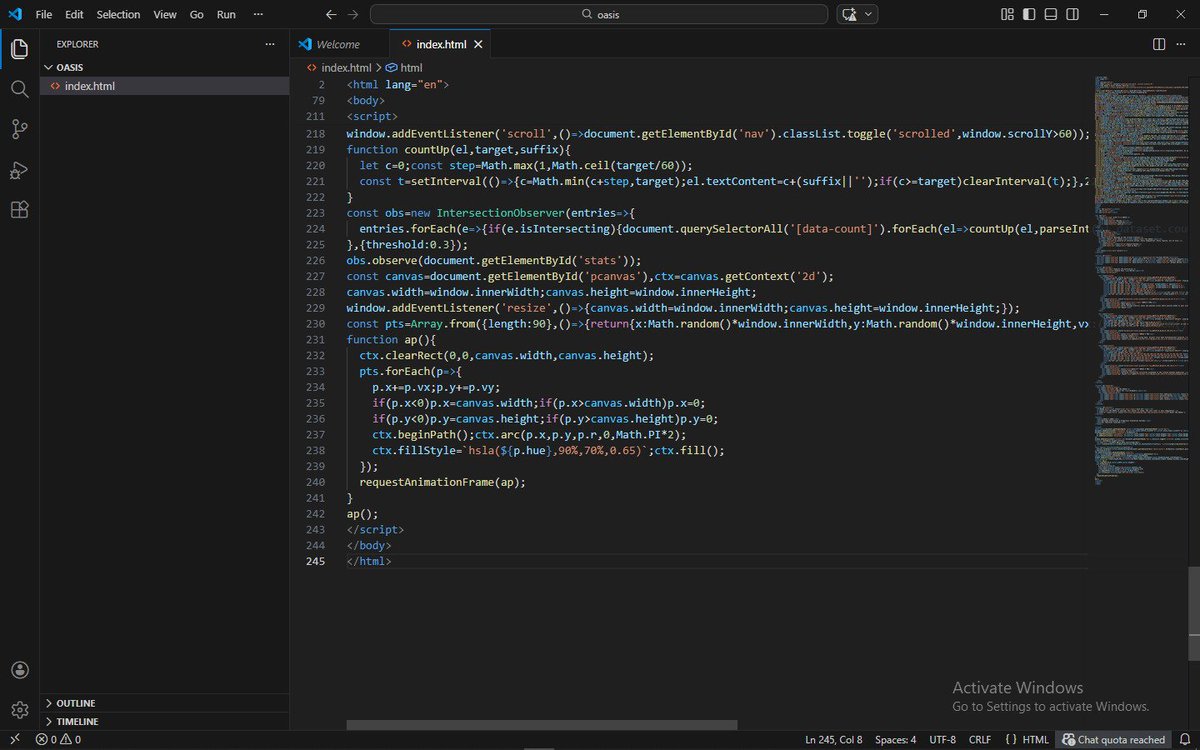The width and height of the screenshot is (1200, 750).
Task: Click the EXPLORER panel title
Action: pyautogui.click(x=77, y=44)
